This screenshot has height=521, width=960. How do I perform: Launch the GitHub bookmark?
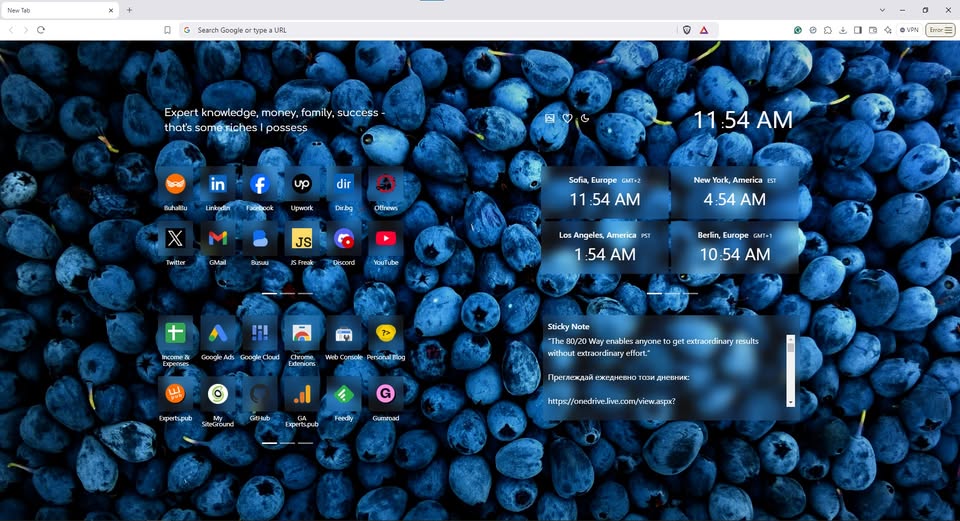[259, 394]
